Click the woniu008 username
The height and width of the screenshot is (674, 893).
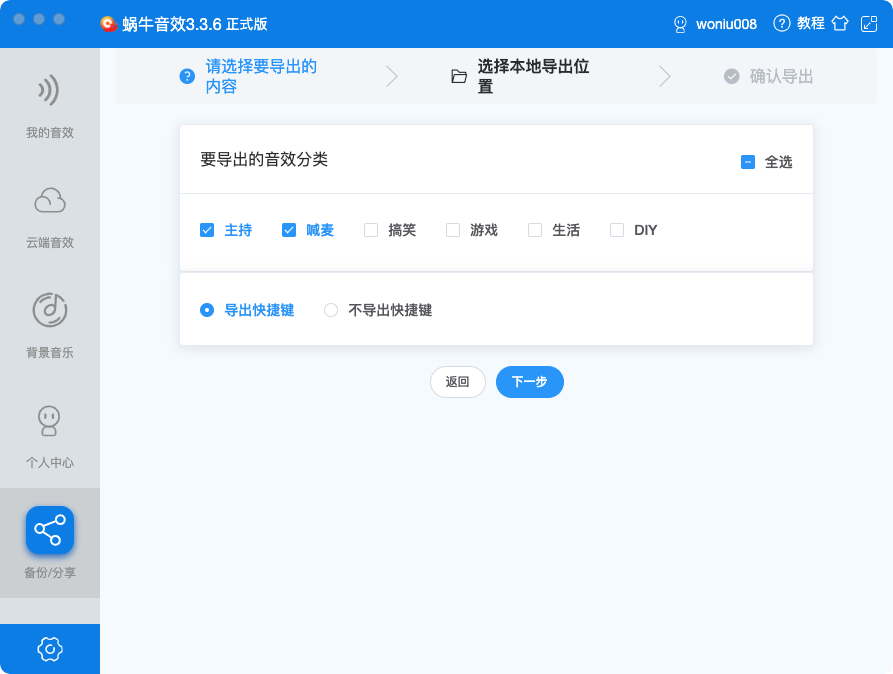tap(726, 24)
